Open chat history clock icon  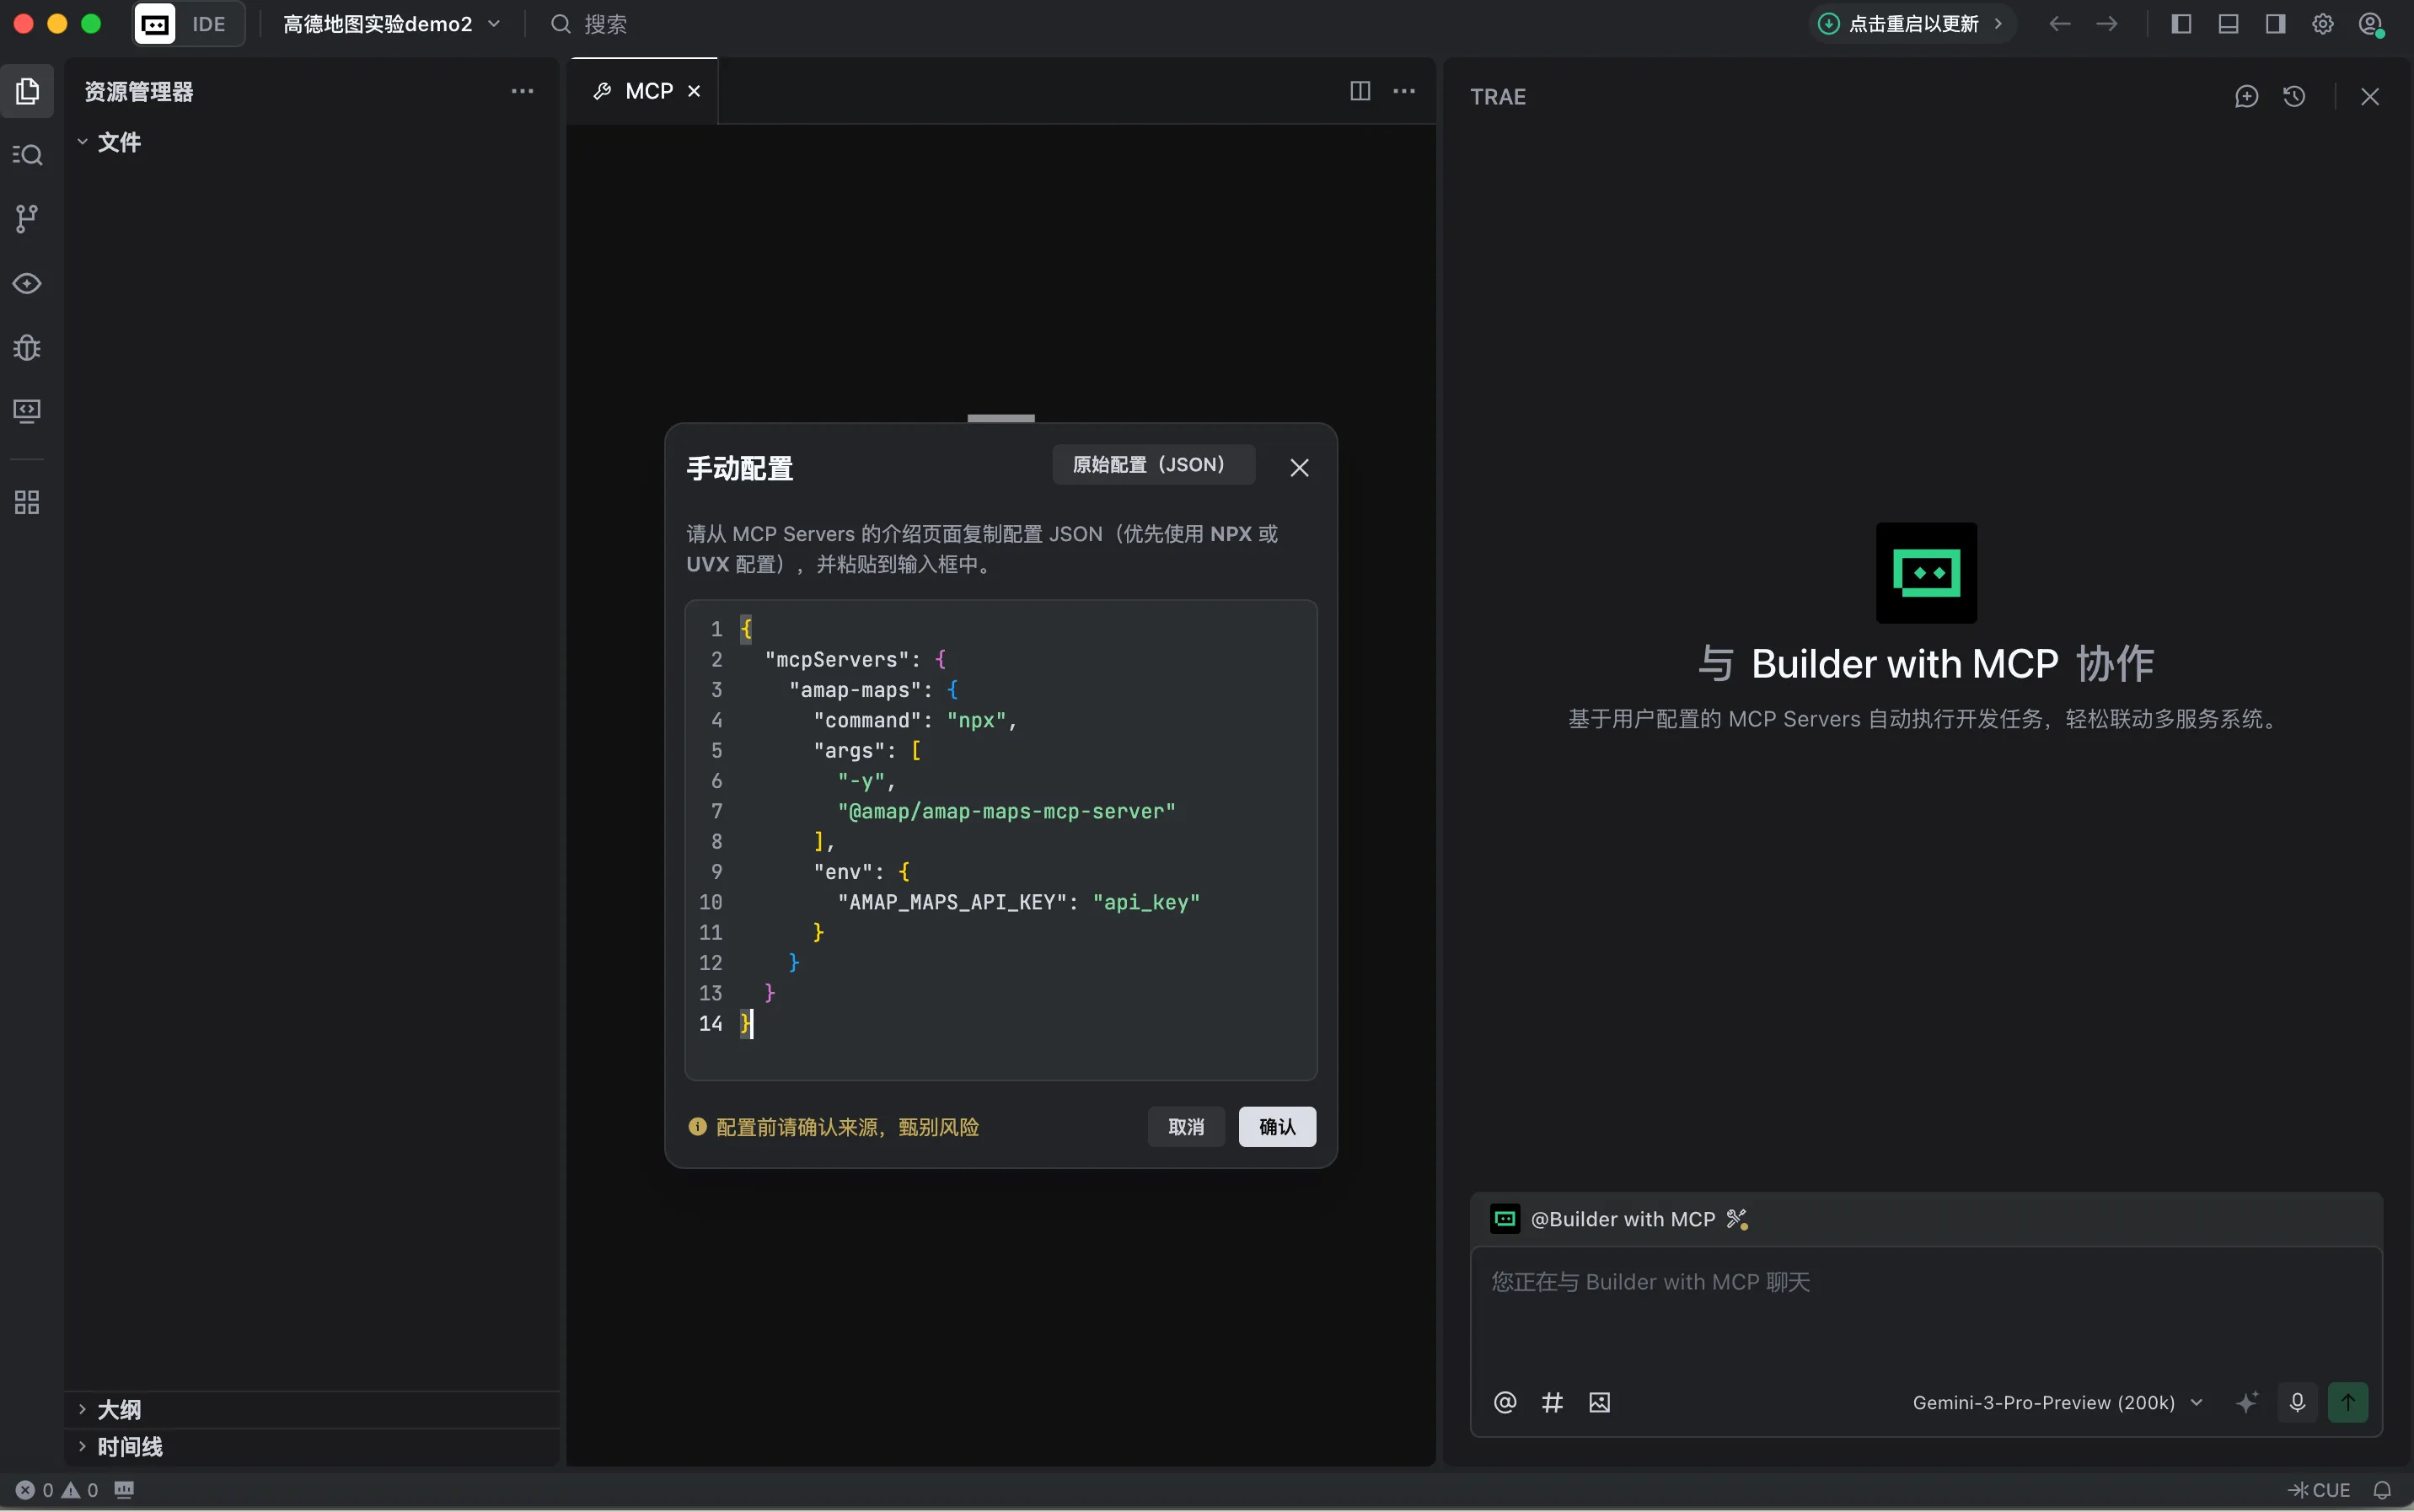[2294, 96]
